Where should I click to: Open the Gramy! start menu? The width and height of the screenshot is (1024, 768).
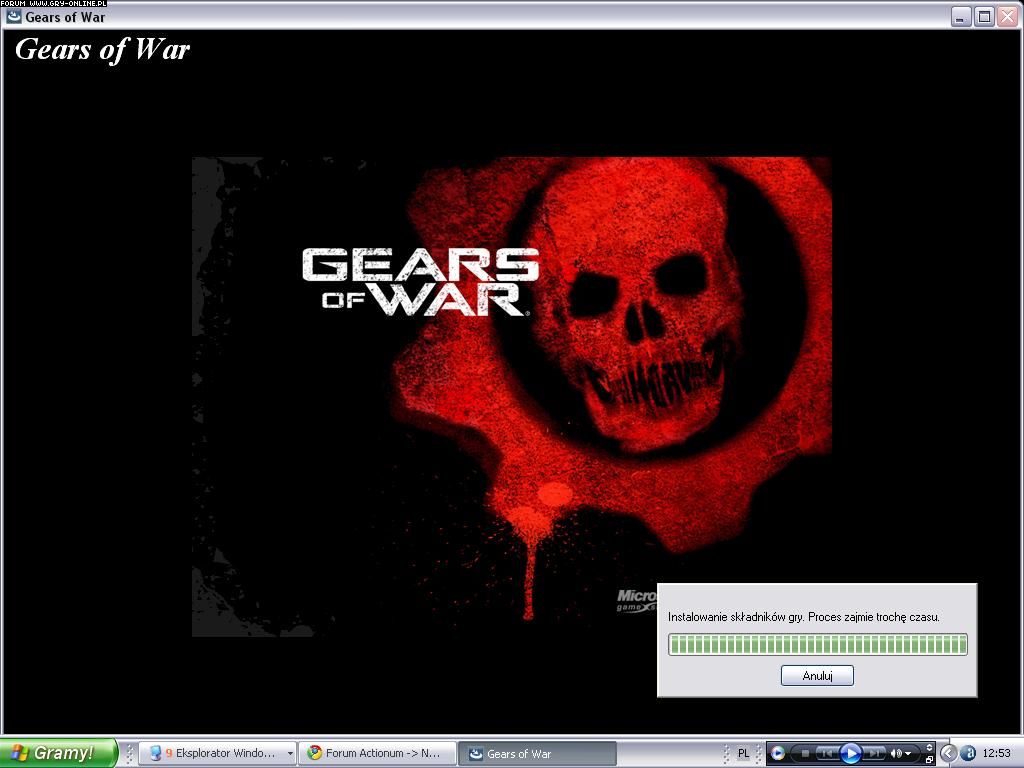coord(58,753)
